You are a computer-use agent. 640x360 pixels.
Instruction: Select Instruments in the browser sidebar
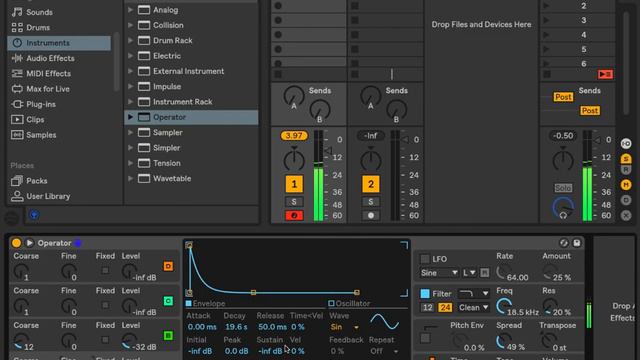tap(59, 43)
